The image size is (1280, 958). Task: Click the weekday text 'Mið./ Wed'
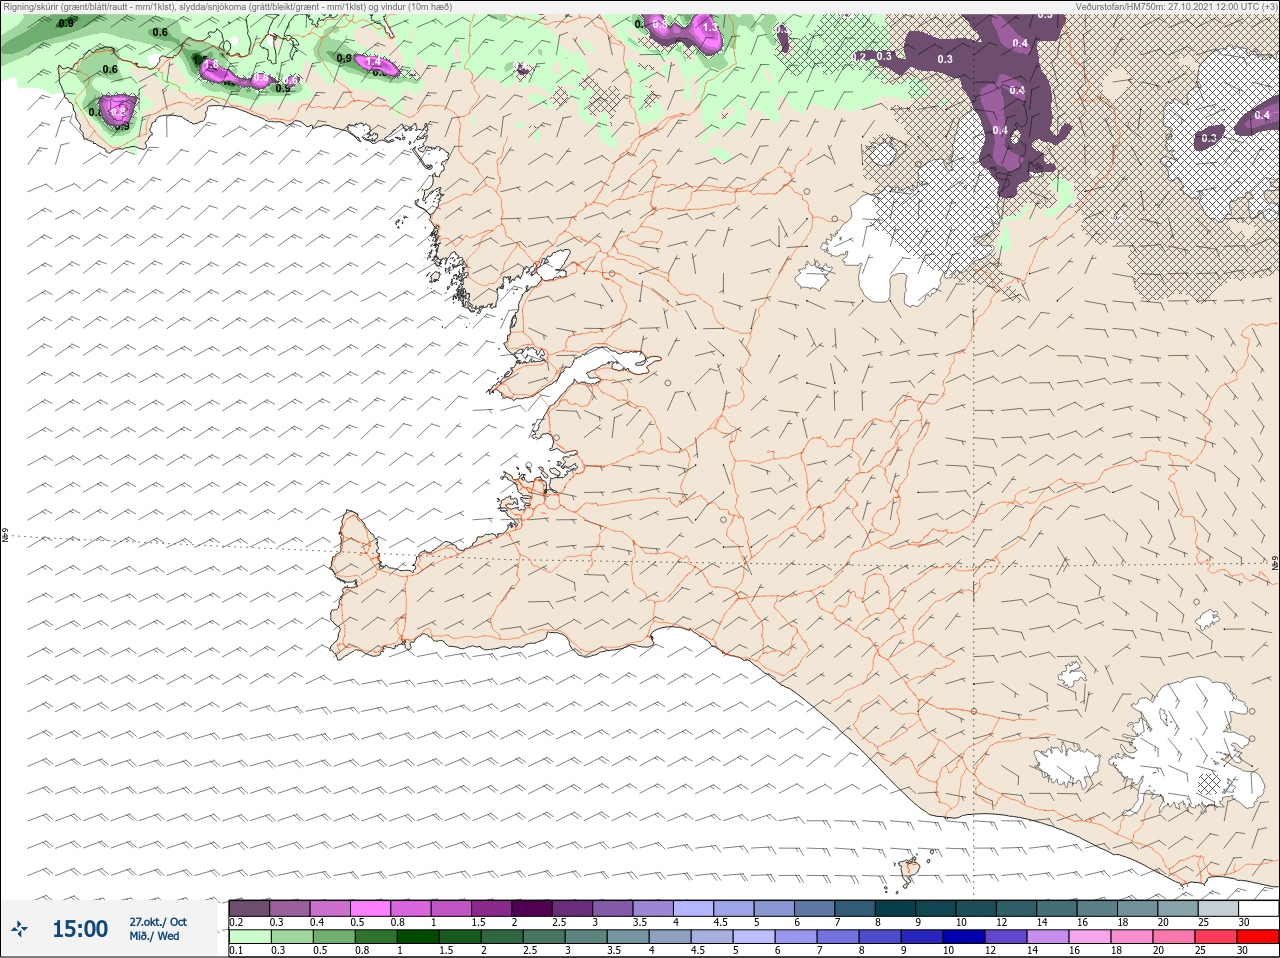tap(155, 936)
